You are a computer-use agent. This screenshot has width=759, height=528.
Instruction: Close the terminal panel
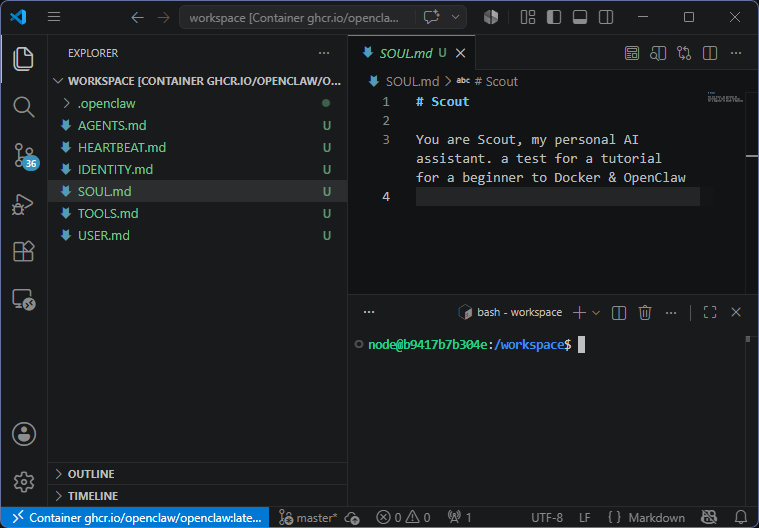coord(736,313)
